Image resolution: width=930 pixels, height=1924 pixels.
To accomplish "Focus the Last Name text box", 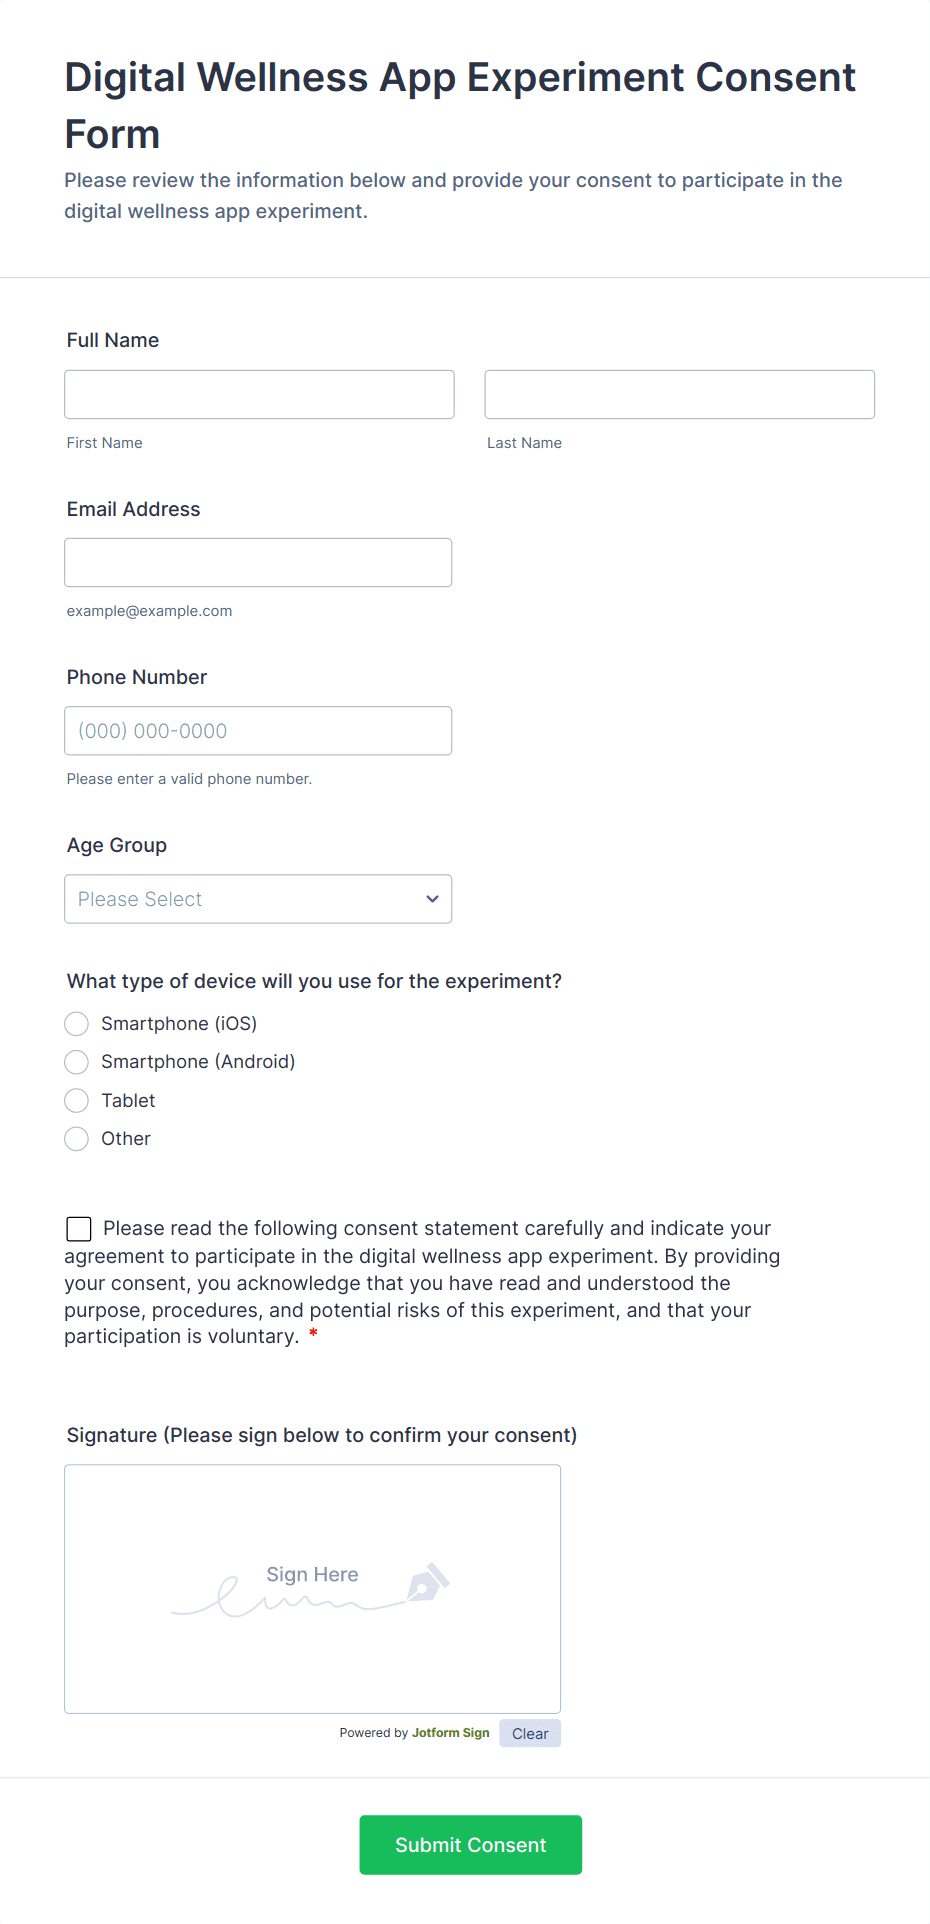I will point(680,394).
